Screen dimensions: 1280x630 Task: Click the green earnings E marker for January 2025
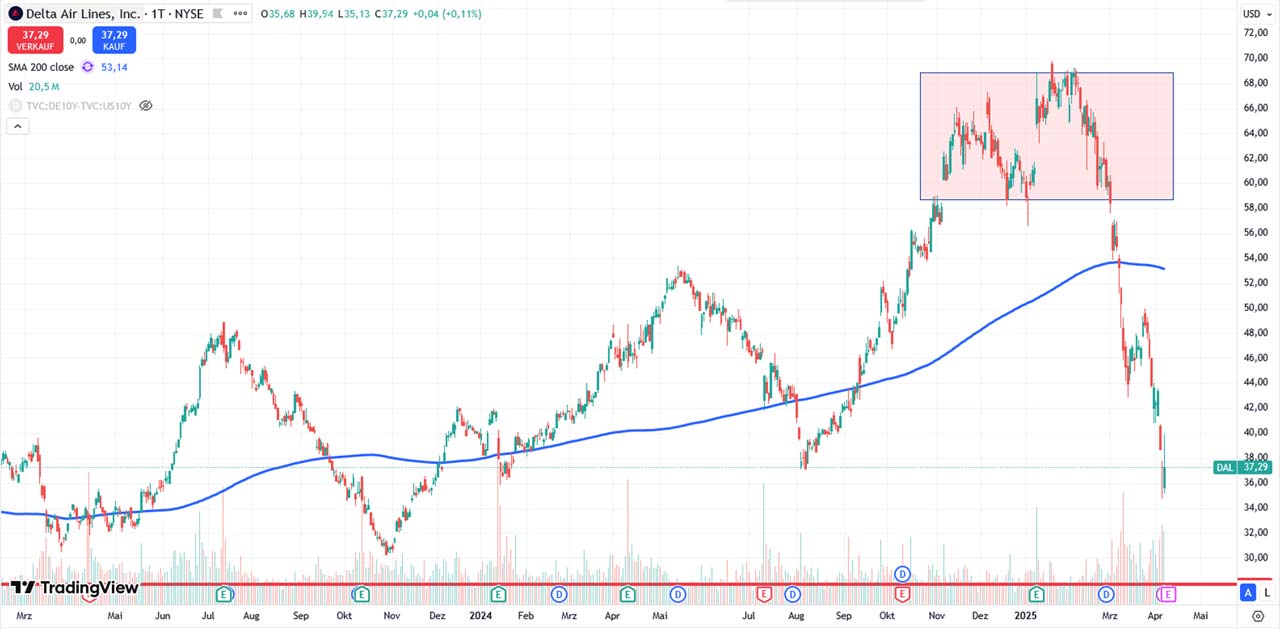(x=1037, y=594)
